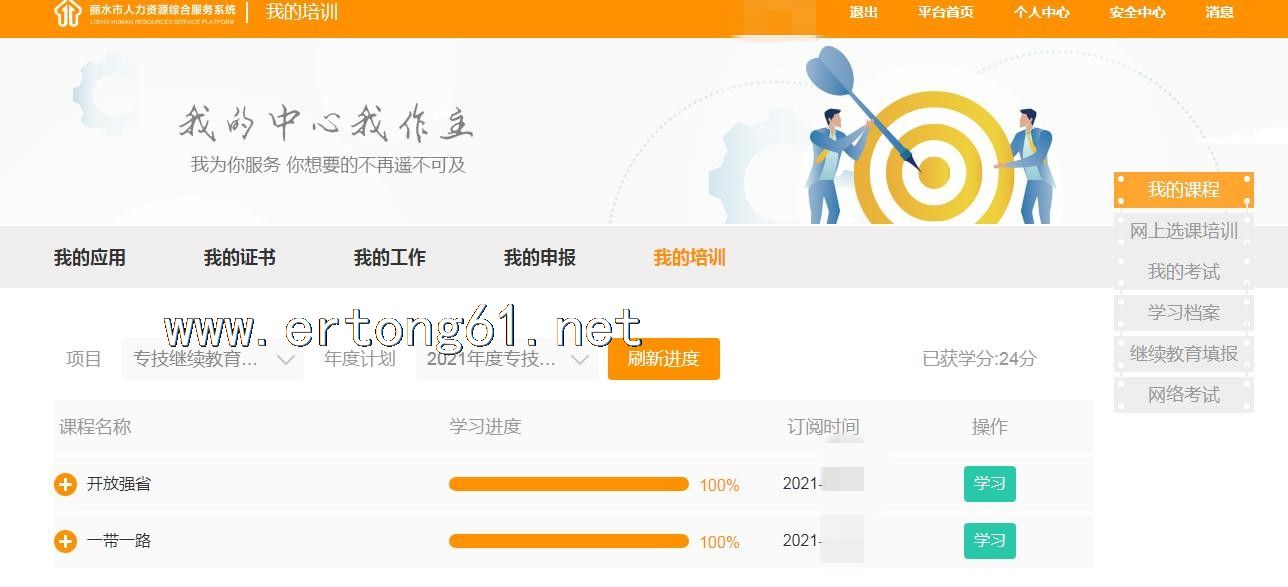Go to 平台首页 in top bar
This screenshot has height=587, width=1288.
pos(945,13)
